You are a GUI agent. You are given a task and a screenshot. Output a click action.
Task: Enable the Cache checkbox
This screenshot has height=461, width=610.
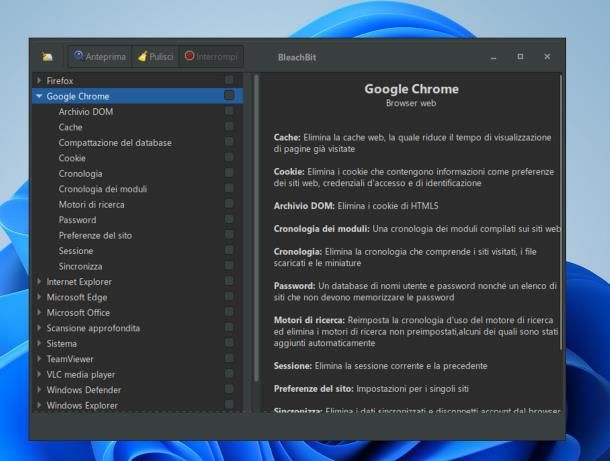coord(229,126)
